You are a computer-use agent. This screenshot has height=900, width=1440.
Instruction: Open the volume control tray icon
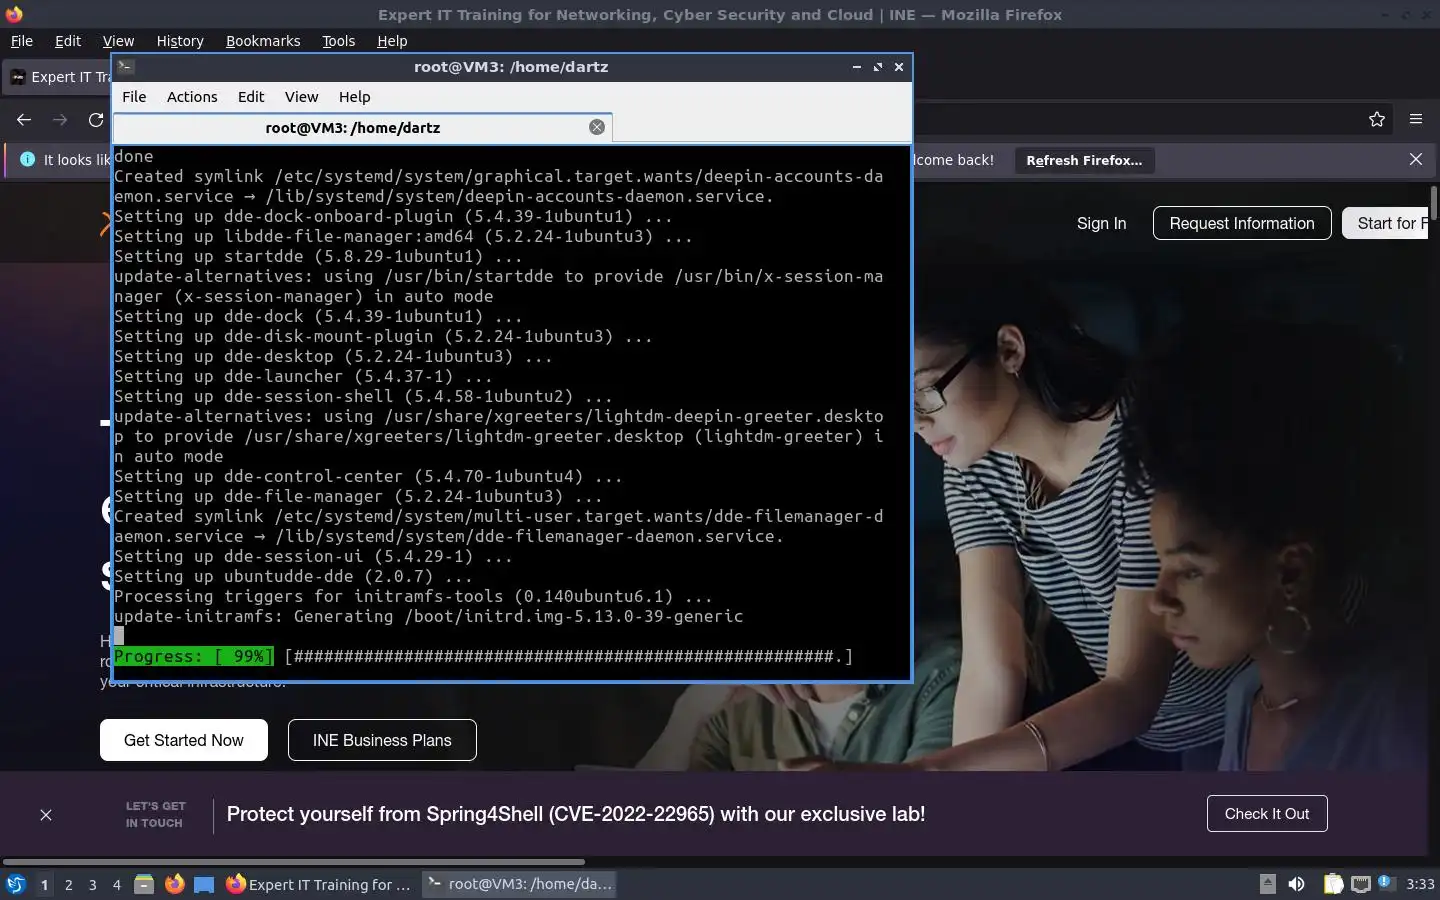point(1297,884)
